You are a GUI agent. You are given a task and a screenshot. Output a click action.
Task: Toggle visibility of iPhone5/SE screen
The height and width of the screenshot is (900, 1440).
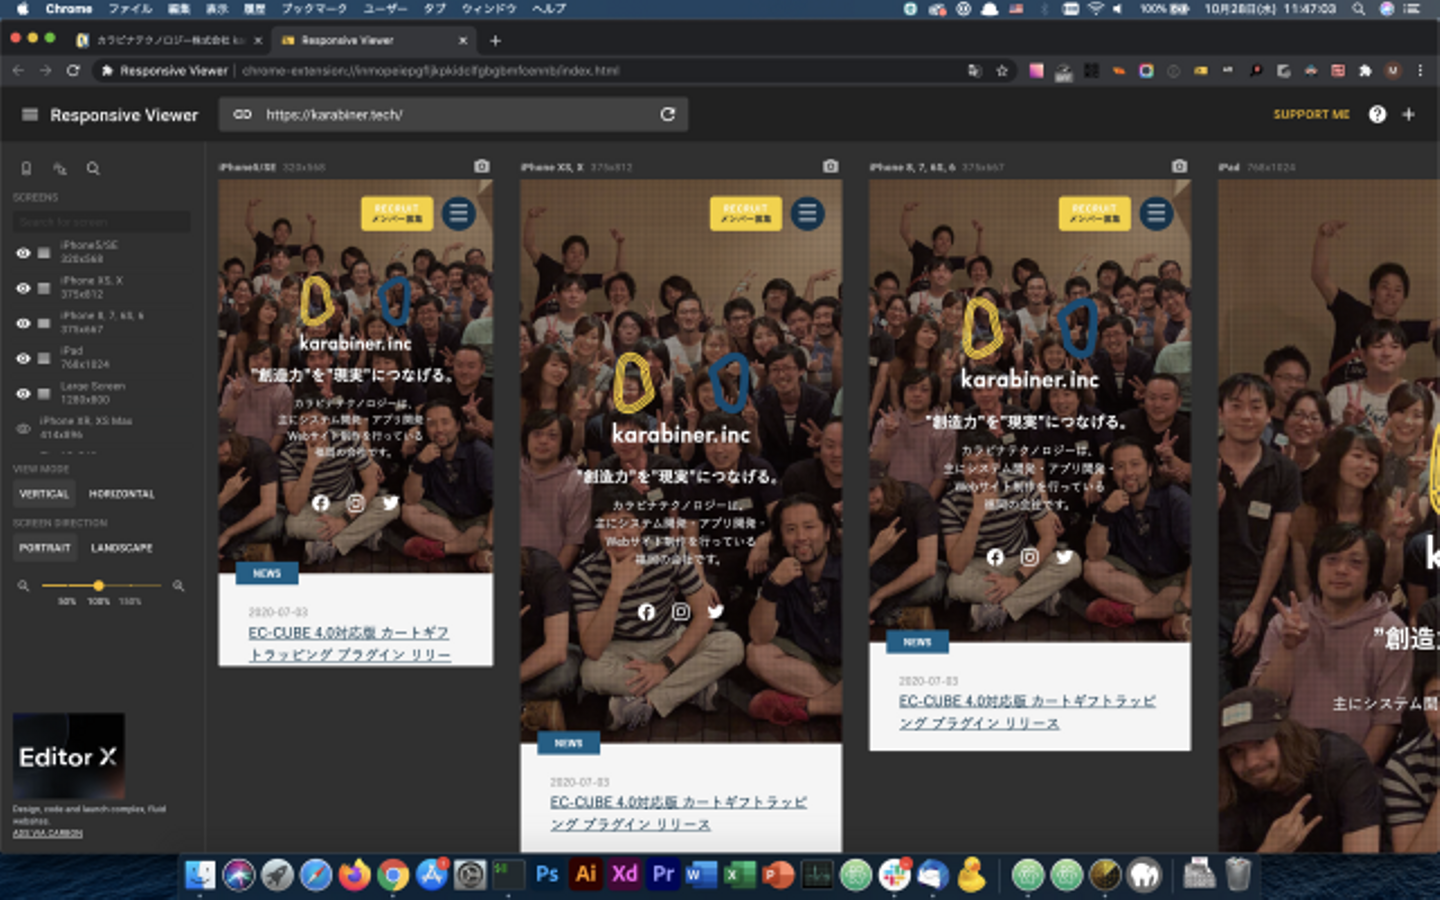(23, 253)
